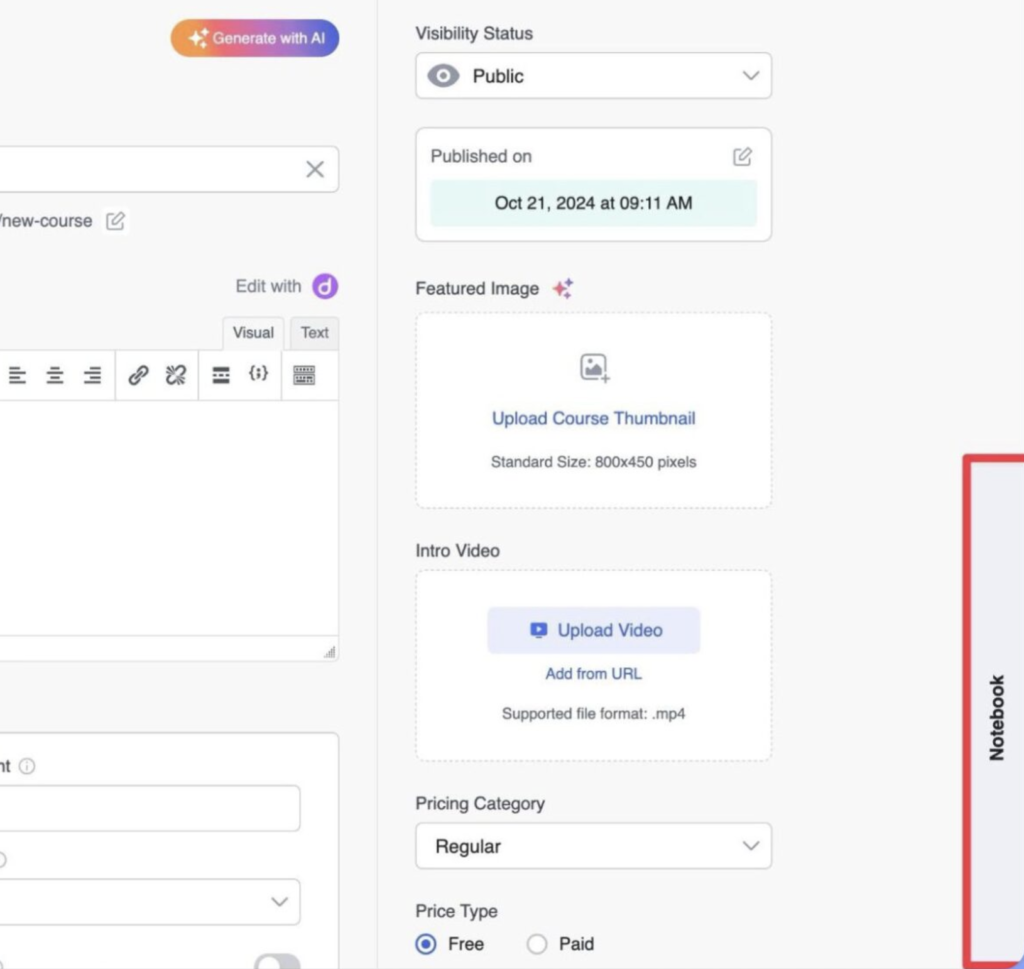Switch to the Visual editor tab
This screenshot has width=1024, height=969.
pyautogui.click(x=253, y=333)
